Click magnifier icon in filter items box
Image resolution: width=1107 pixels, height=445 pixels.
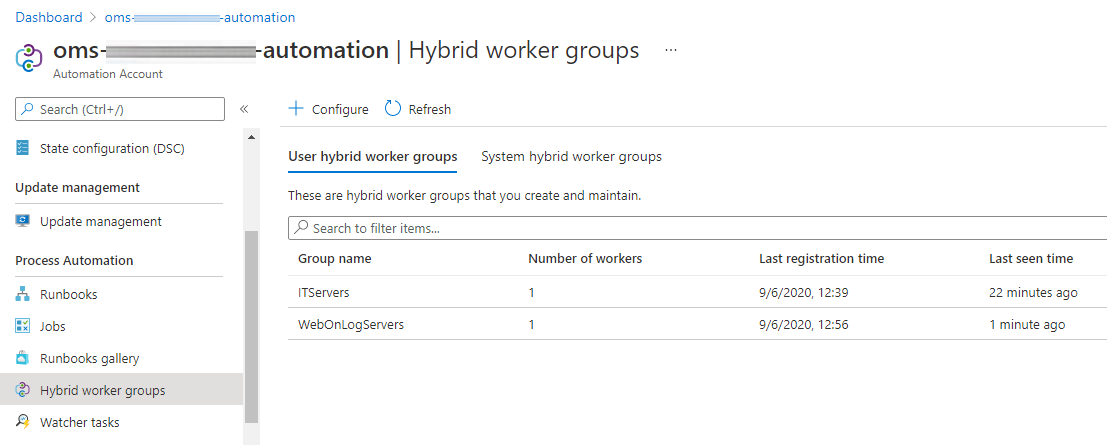point(301,228)
